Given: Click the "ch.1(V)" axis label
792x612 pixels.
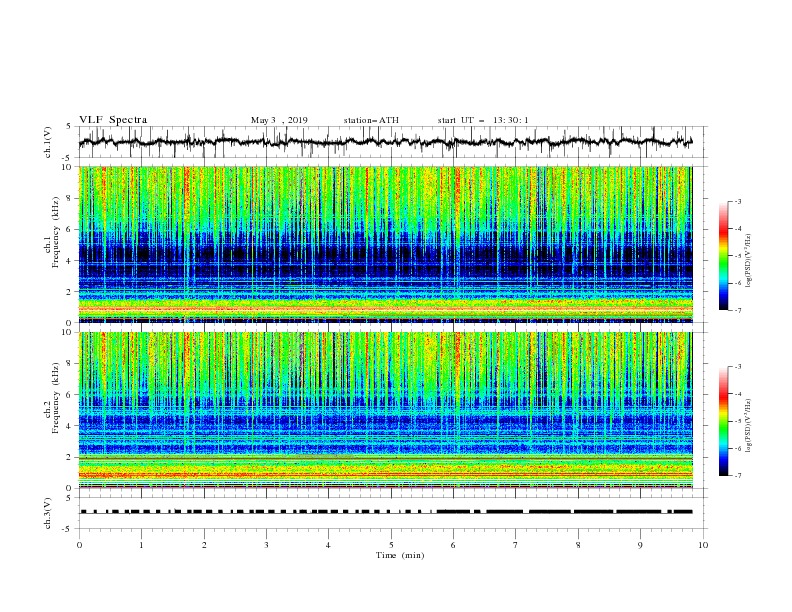Looking at the screenshot, I should (x=48, y=142).
